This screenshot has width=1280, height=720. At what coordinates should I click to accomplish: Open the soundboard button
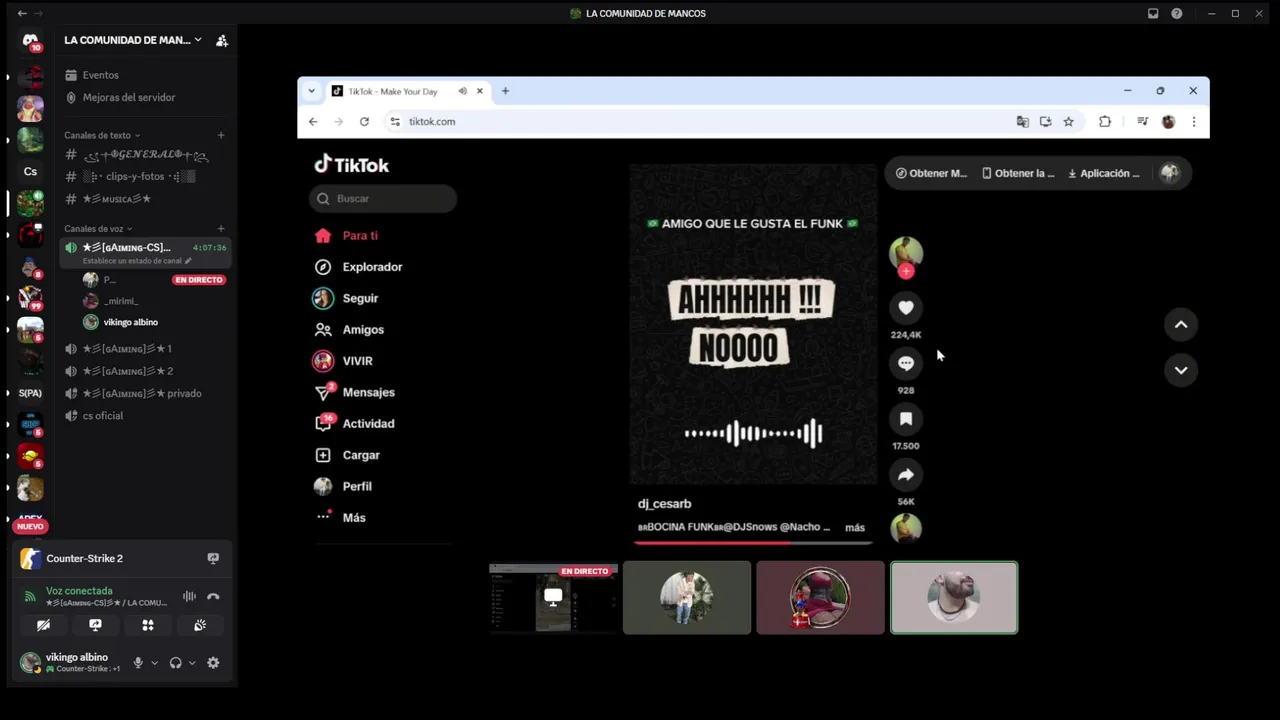200,625
